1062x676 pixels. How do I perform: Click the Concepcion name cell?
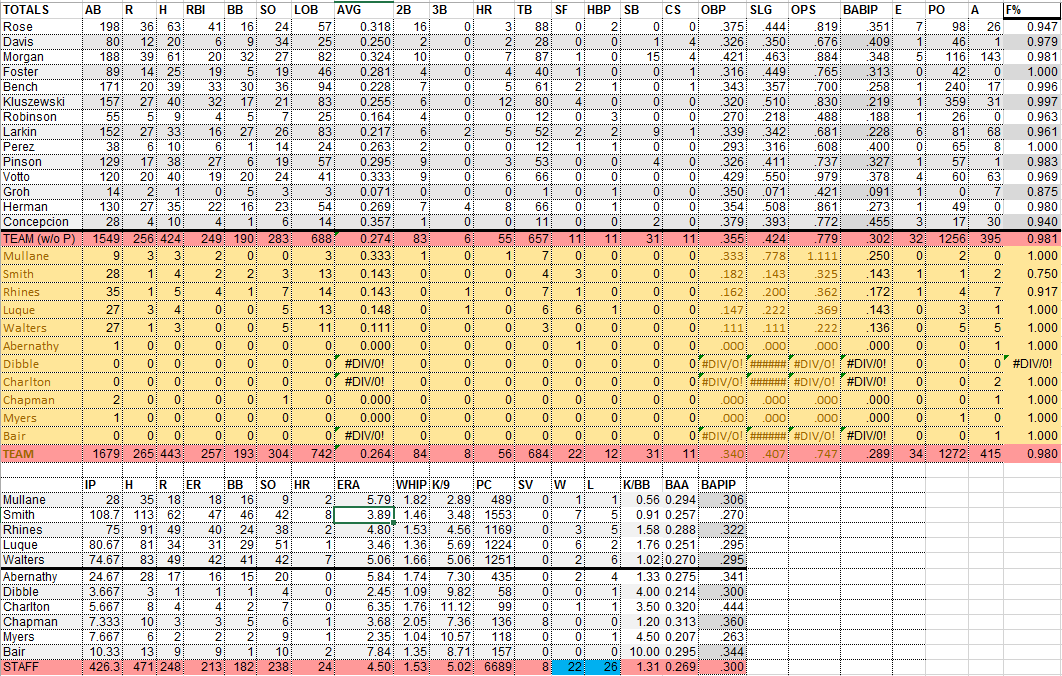point(41,221)
